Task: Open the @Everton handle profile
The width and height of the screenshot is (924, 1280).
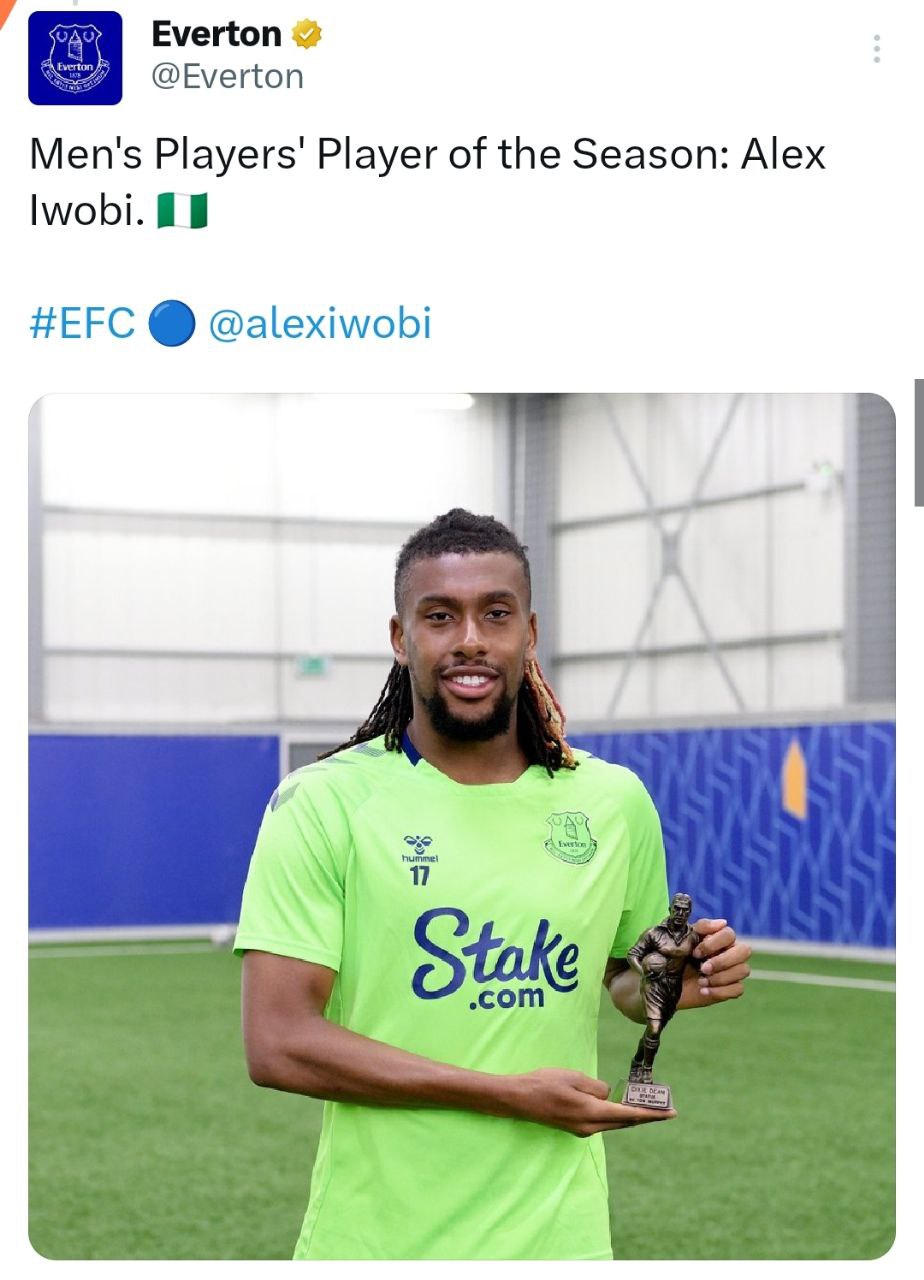Action: click(x=227, y=77)
